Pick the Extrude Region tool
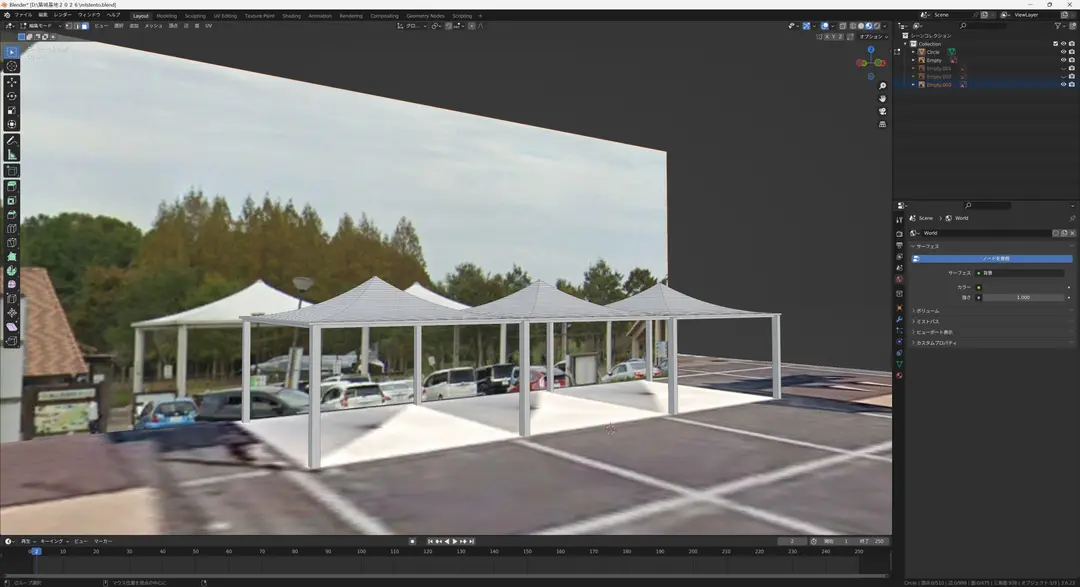Image resolution: width=1080 pixels, height=587 pixels. 12,187
